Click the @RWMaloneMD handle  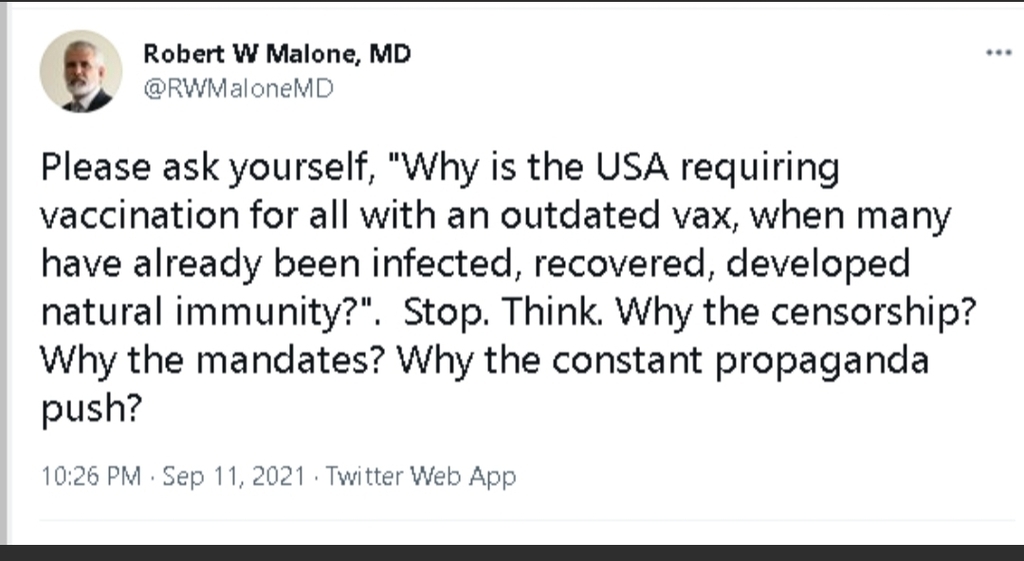point(239,88)
